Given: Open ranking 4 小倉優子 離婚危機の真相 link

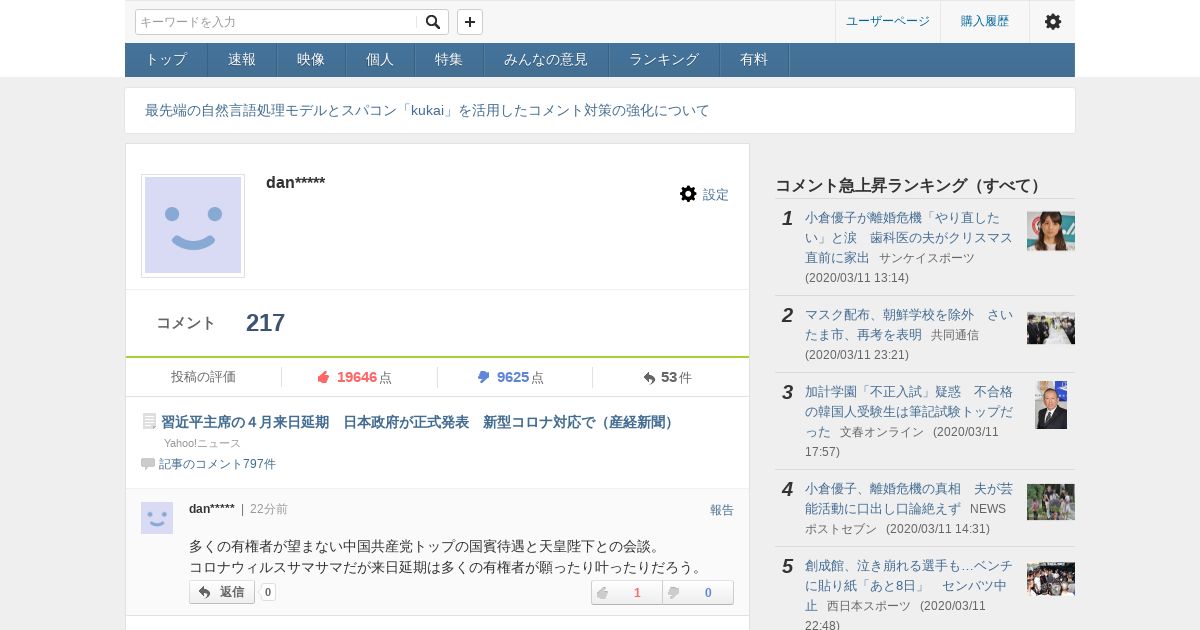Looking at the screenshot, I should [908, 498].
